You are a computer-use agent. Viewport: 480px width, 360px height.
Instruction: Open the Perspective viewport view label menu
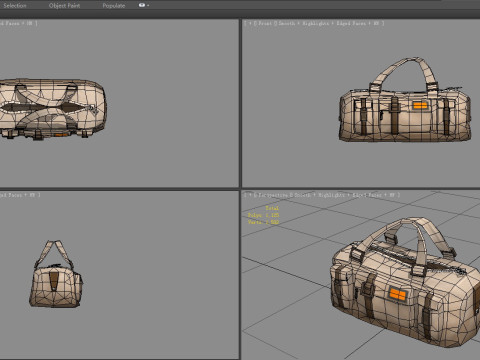coord(273,195)
